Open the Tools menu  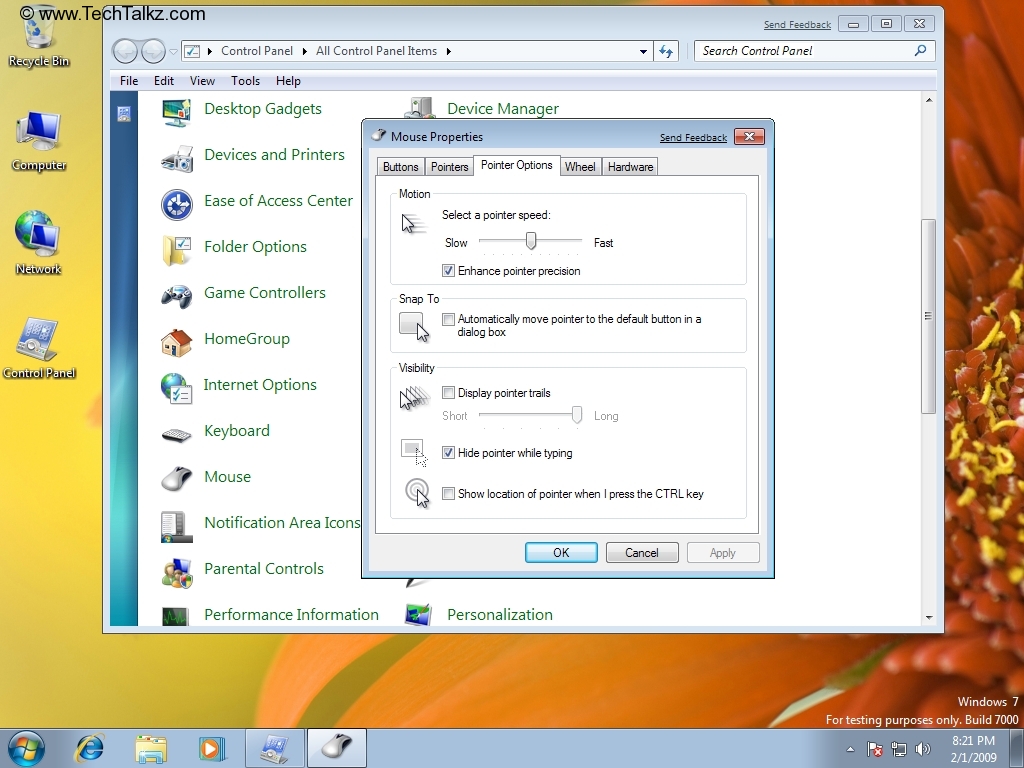(x=245, y=81)
